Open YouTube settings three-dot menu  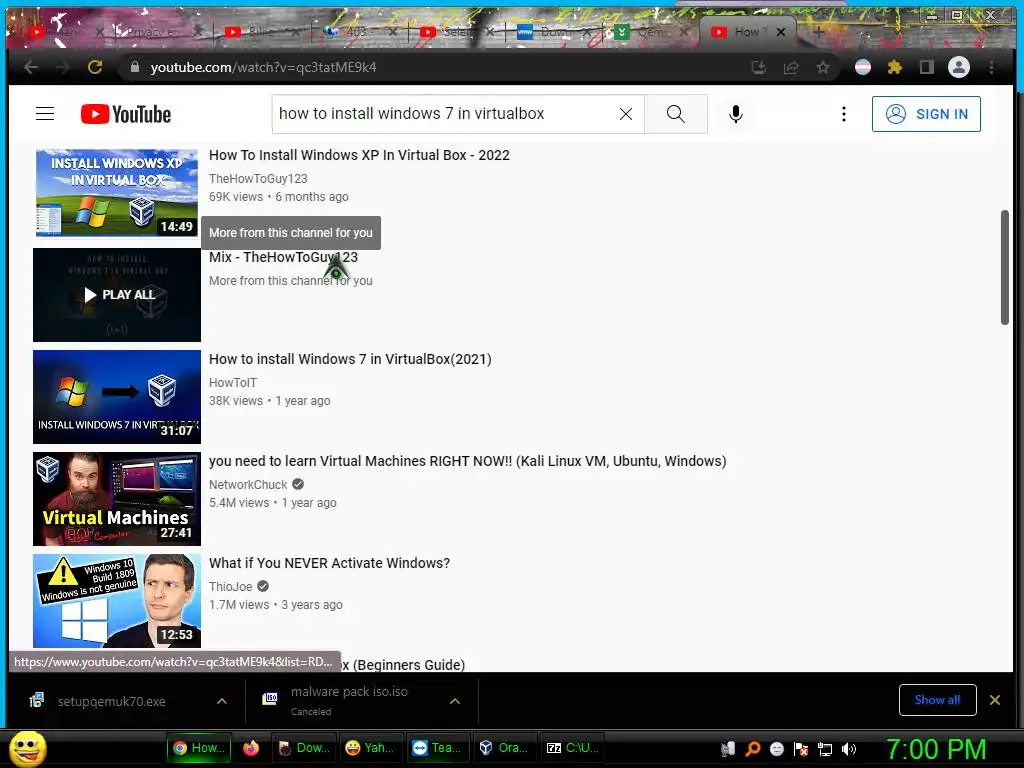[x=844, y=114]
